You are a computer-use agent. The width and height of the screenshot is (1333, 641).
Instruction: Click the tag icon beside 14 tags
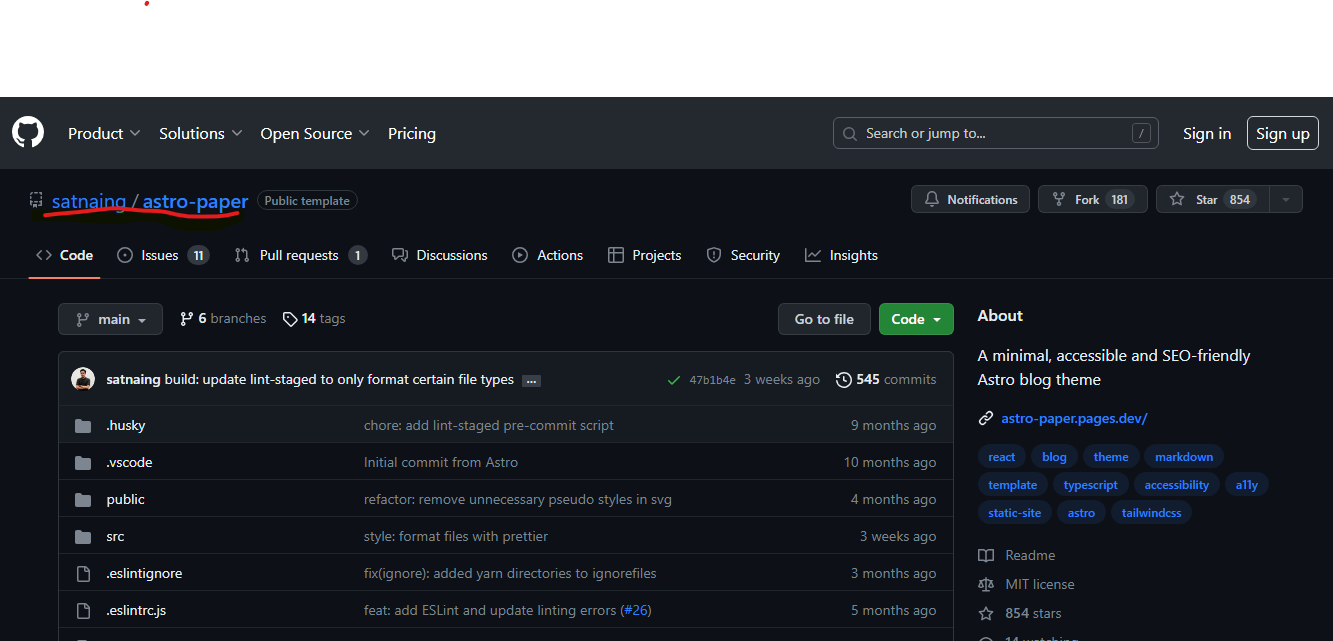[x=290, y=319]
